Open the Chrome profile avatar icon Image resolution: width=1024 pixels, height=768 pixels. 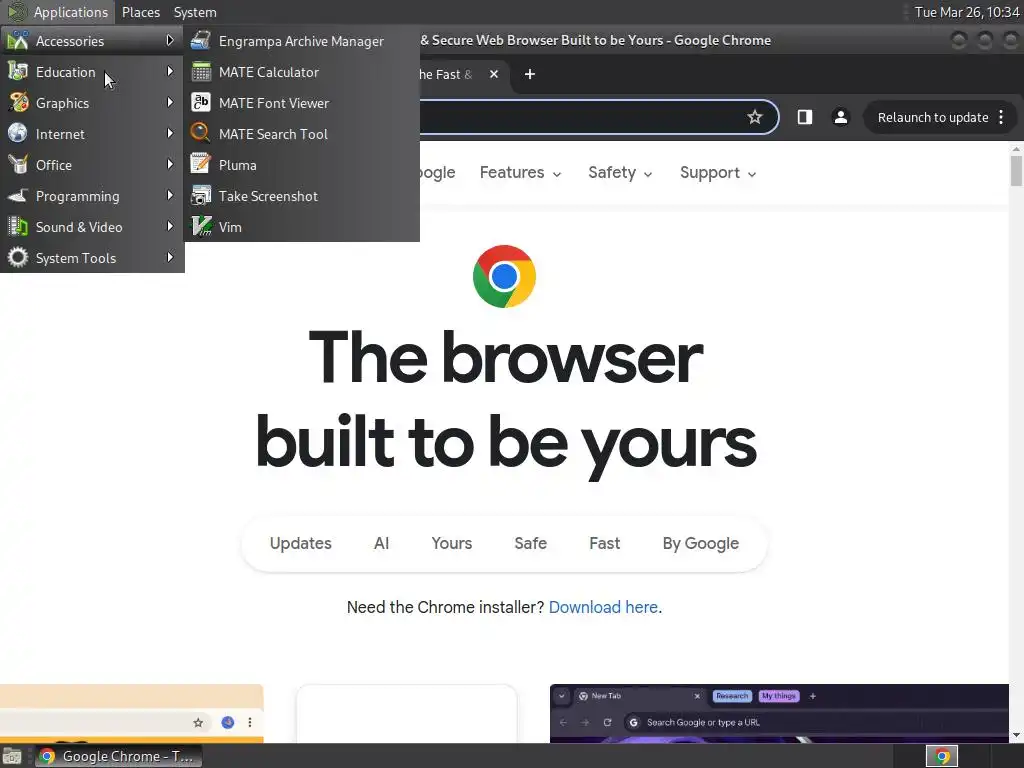840,117
